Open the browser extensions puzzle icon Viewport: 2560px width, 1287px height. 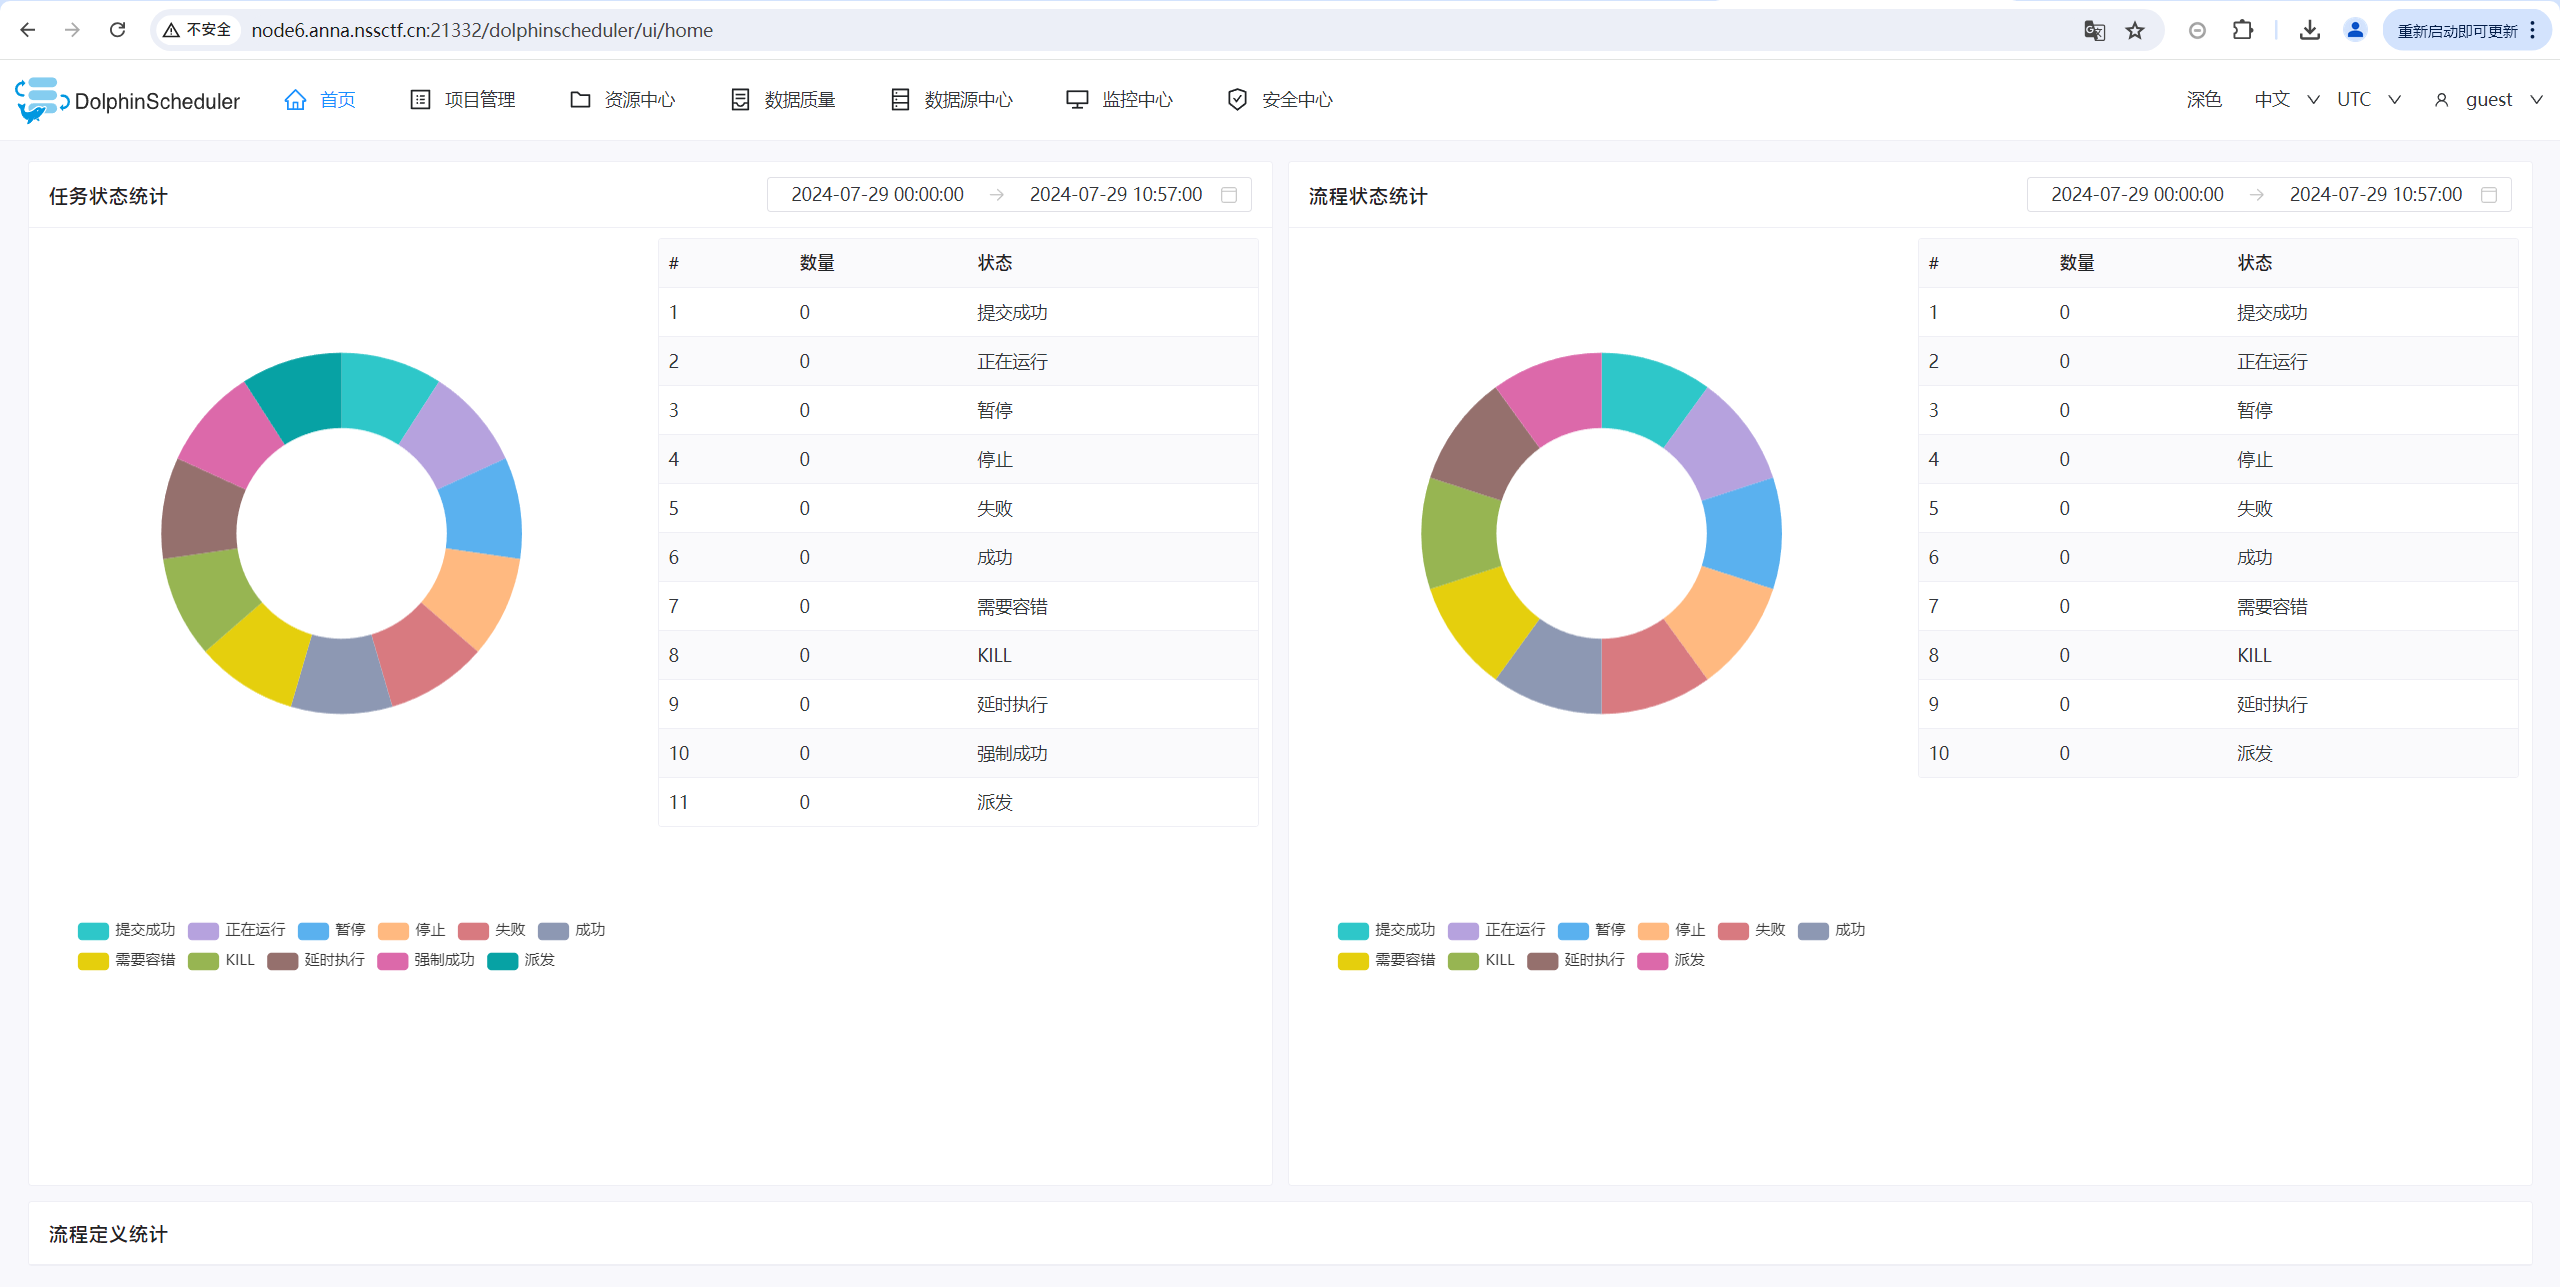click(x=2243, y=30)
